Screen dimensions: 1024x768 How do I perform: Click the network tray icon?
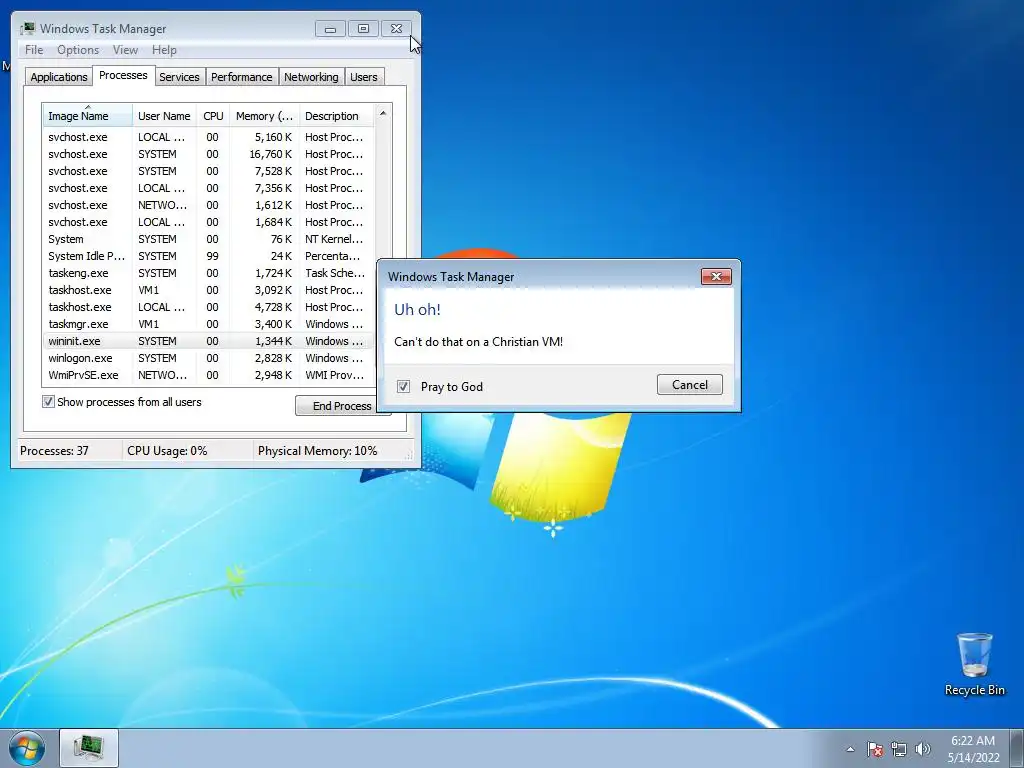899,749
